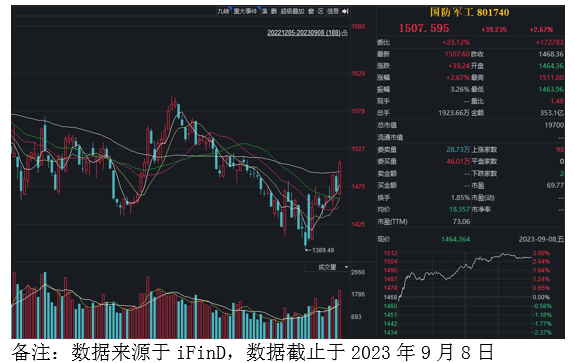Click the 换手 value 1.85%
The height and width of the screenshot is (363, 575).
[x=460, y=198]
